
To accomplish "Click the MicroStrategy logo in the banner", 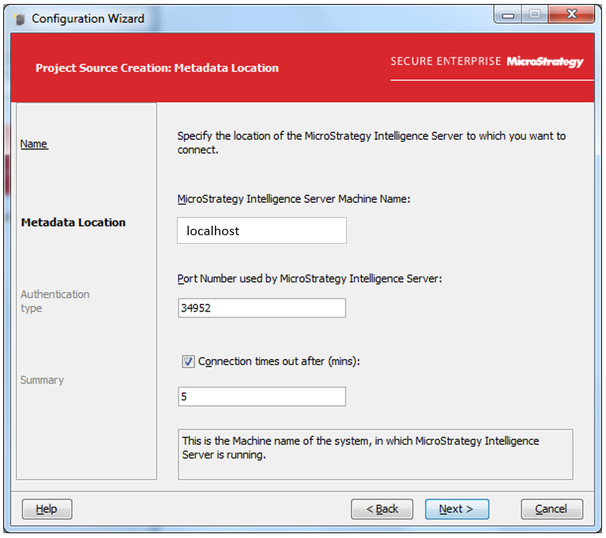I will point(544,62).
